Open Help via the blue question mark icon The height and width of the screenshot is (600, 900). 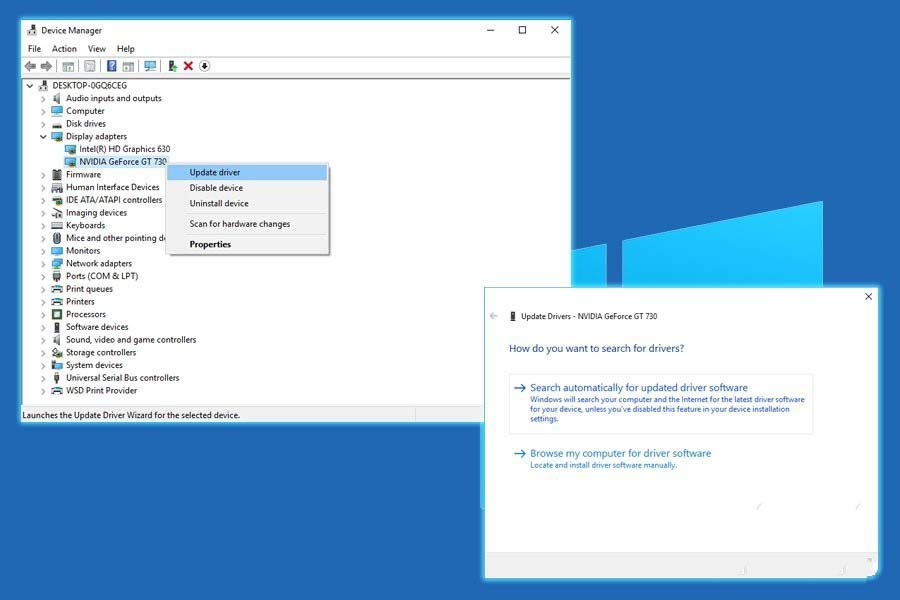(x=112, y=66)
